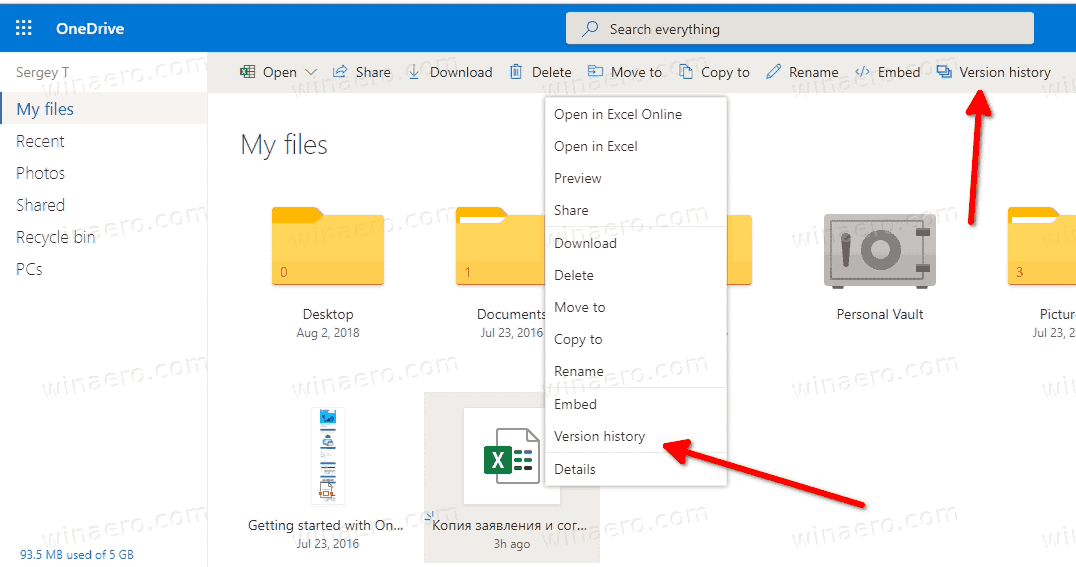The width and height of the screenshot is (1076, 567).
Task: Open Photos in the sidebar
Action: (x=40, y=173)
